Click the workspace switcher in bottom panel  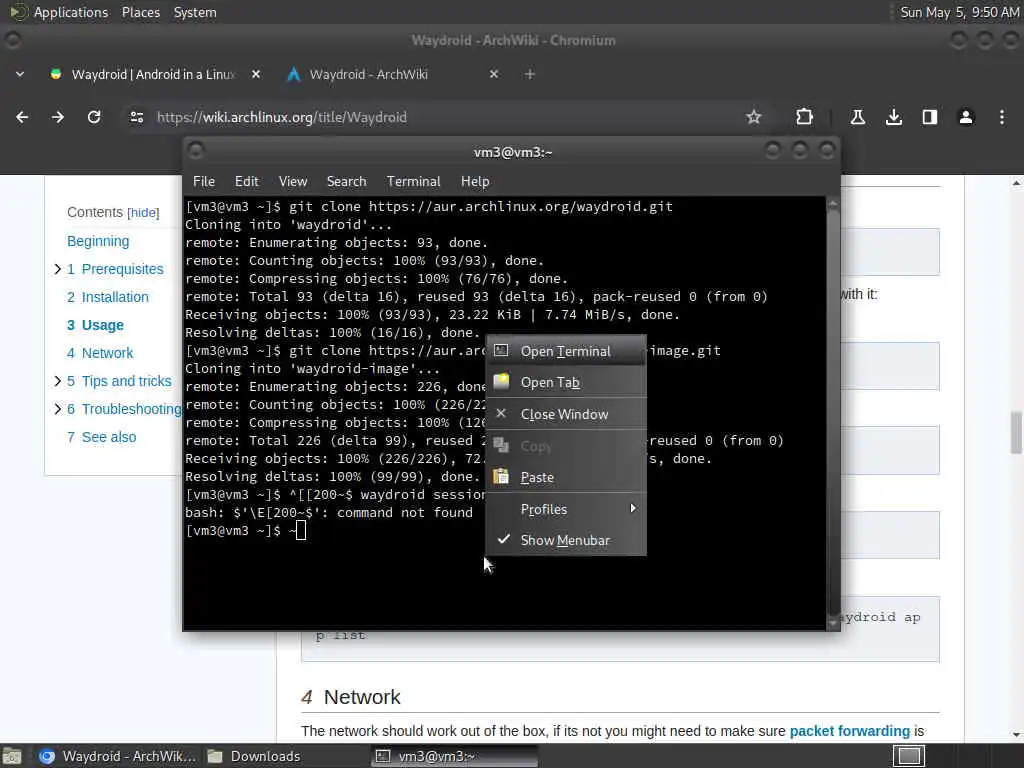(x=908, y=756)
